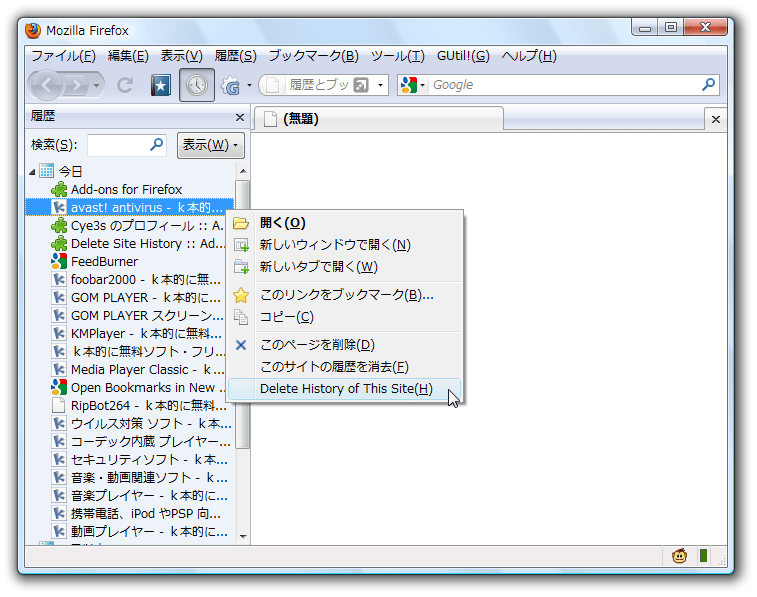Click the green bar status bar icon
This screenshot has width=757, height=597.
click(x=703, y=556)
